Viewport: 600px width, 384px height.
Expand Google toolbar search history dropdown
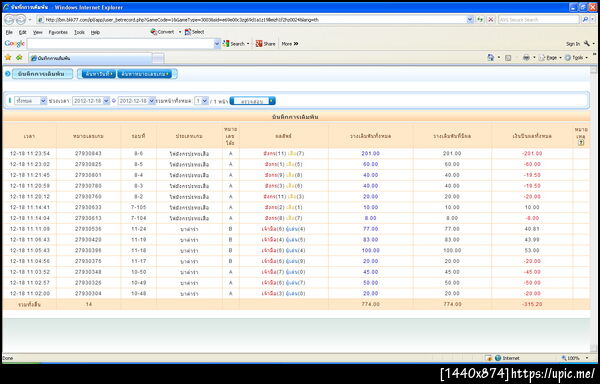[217, 44]
